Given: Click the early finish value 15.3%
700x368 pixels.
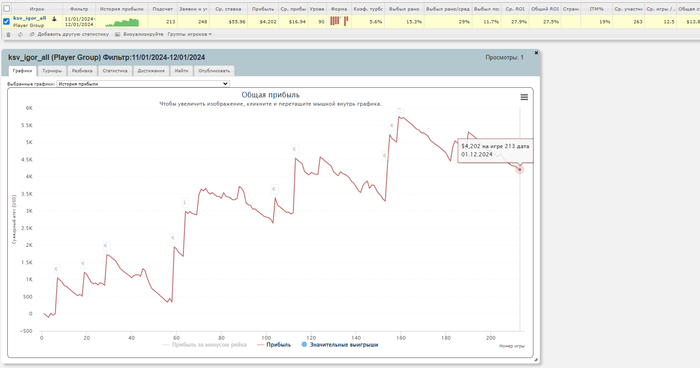Looking at the screenshot, I should tap(414, 21).
